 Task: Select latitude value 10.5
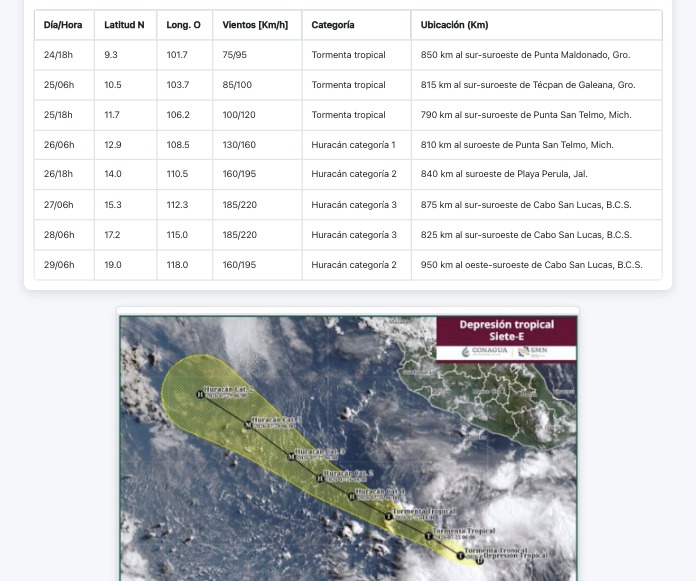(x=113, y=85)
